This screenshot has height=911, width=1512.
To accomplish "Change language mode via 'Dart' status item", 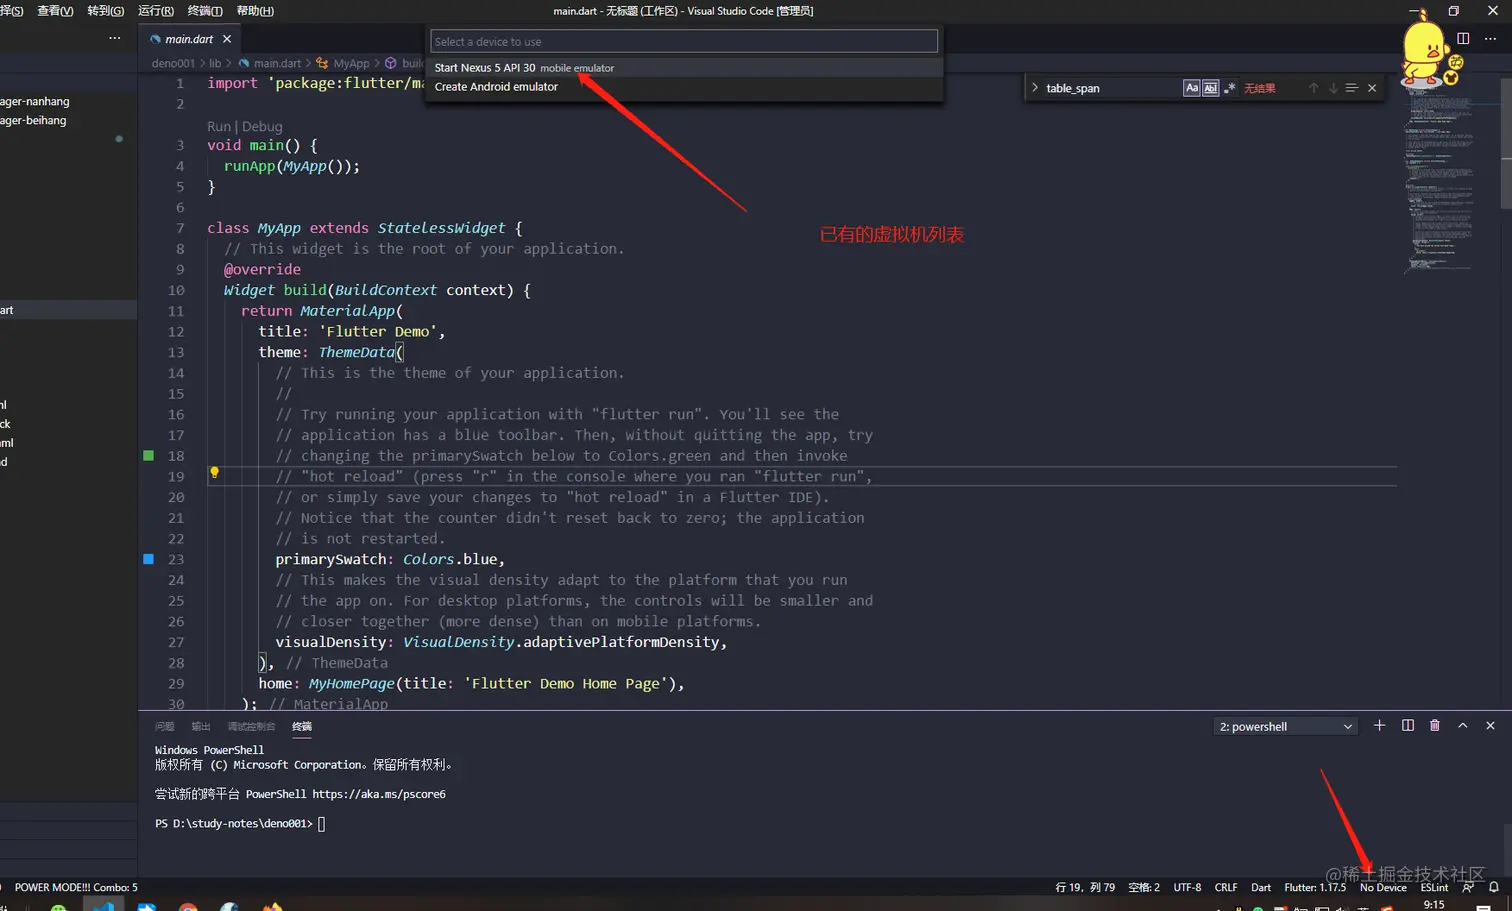I will point(1261,888).
